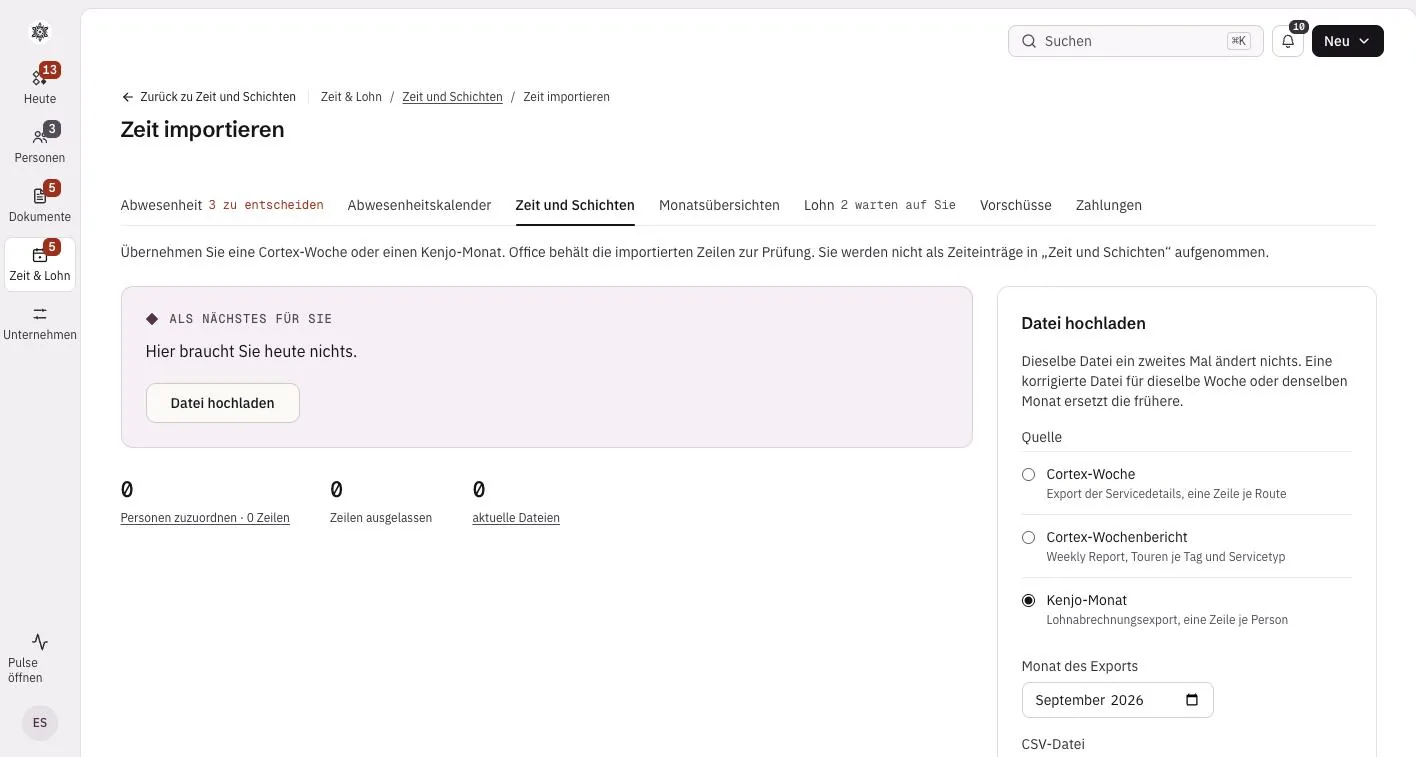
Task: Open the Unternehmen sidebar settings
Action: [x=40, y=322]
